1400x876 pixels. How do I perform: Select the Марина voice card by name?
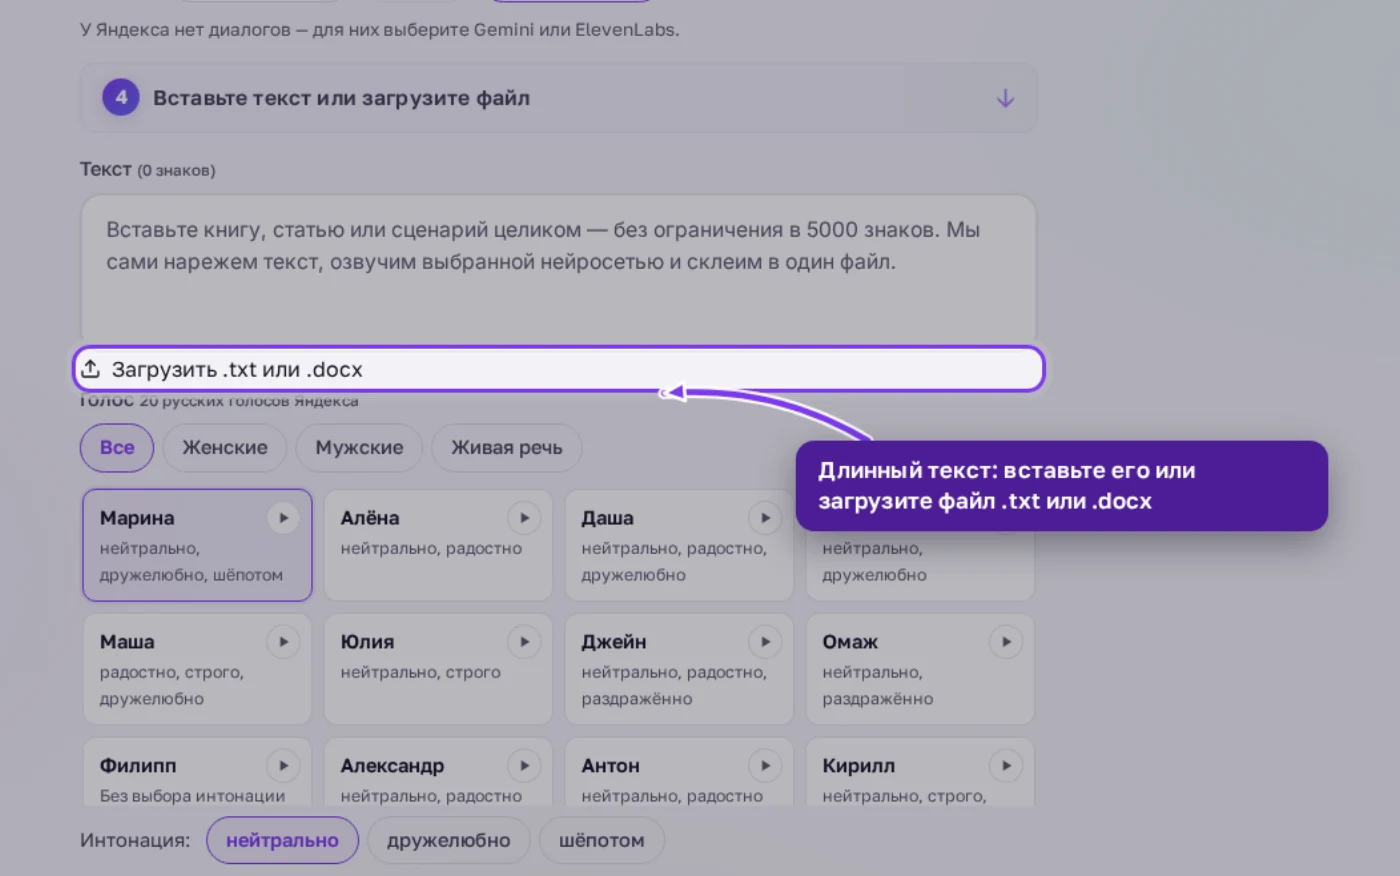point(137,518)
